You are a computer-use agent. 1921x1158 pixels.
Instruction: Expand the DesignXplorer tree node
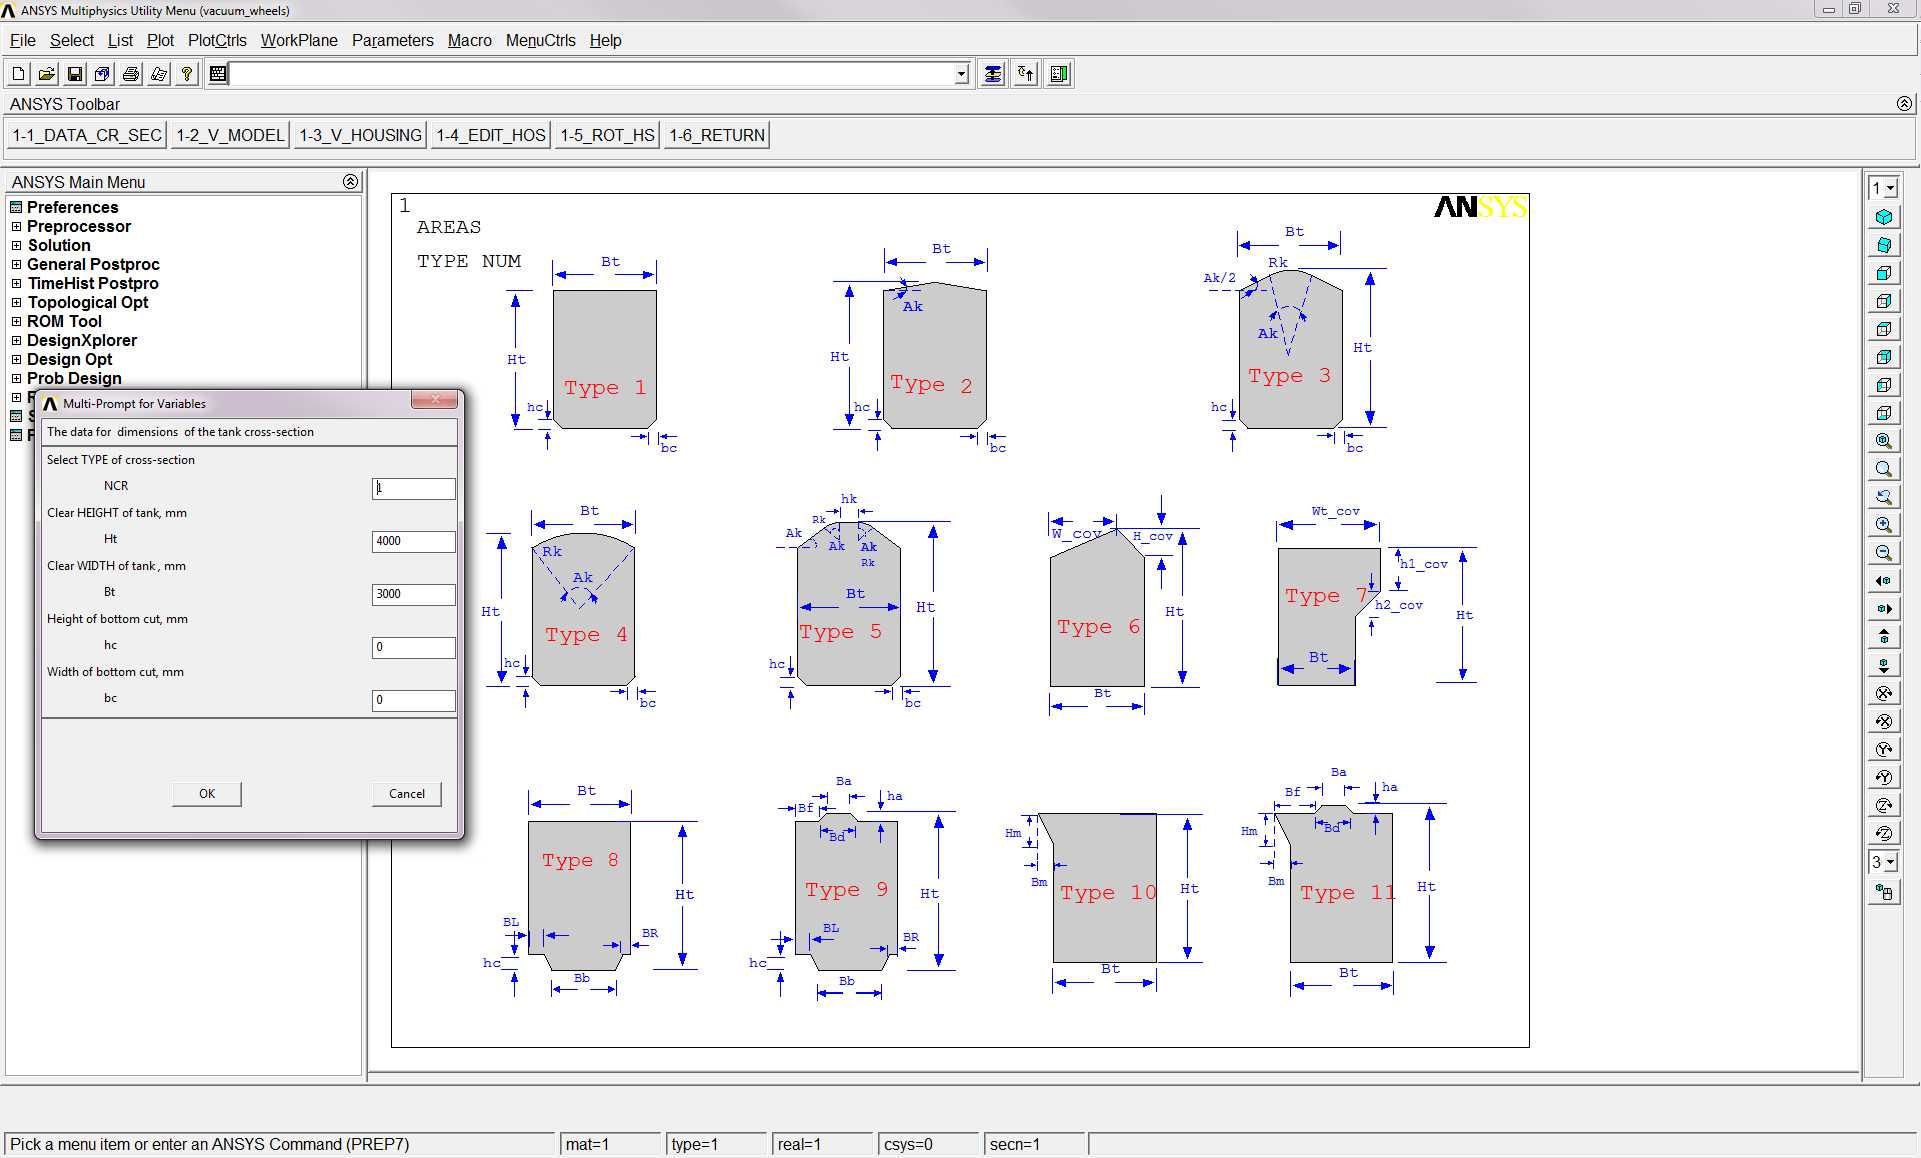click(16, 341)
